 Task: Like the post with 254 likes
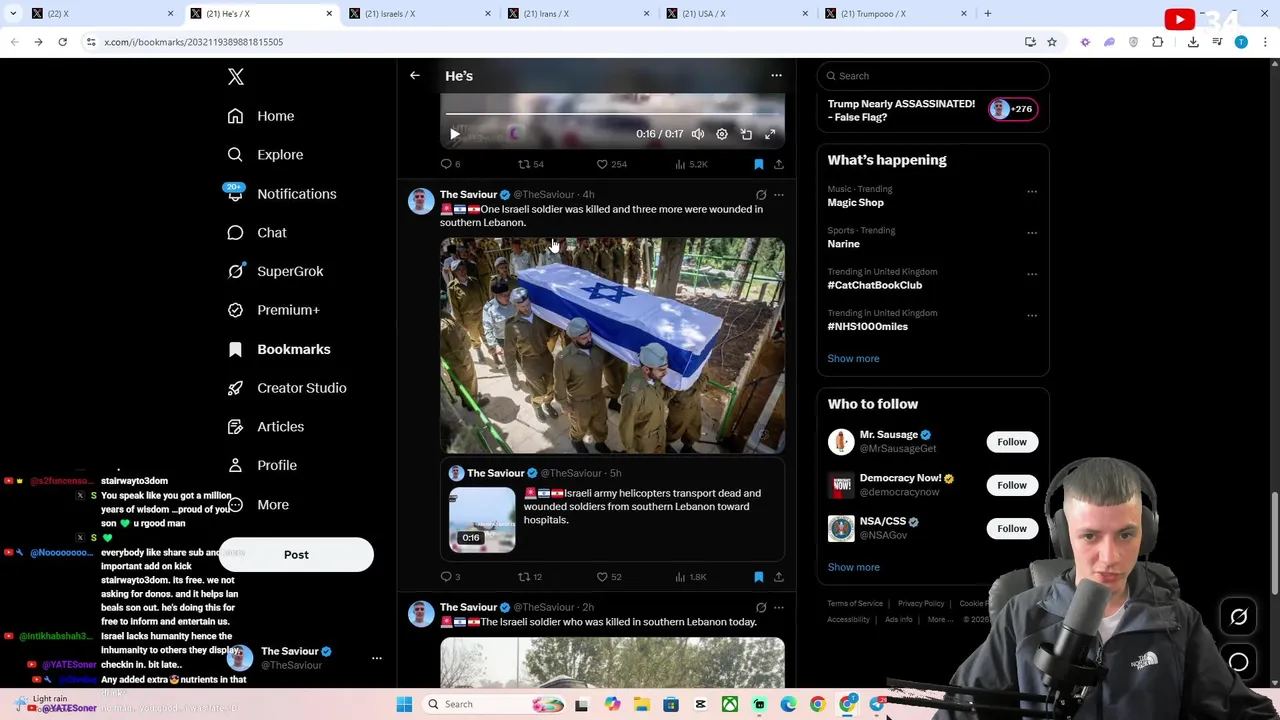click(611, 164)
